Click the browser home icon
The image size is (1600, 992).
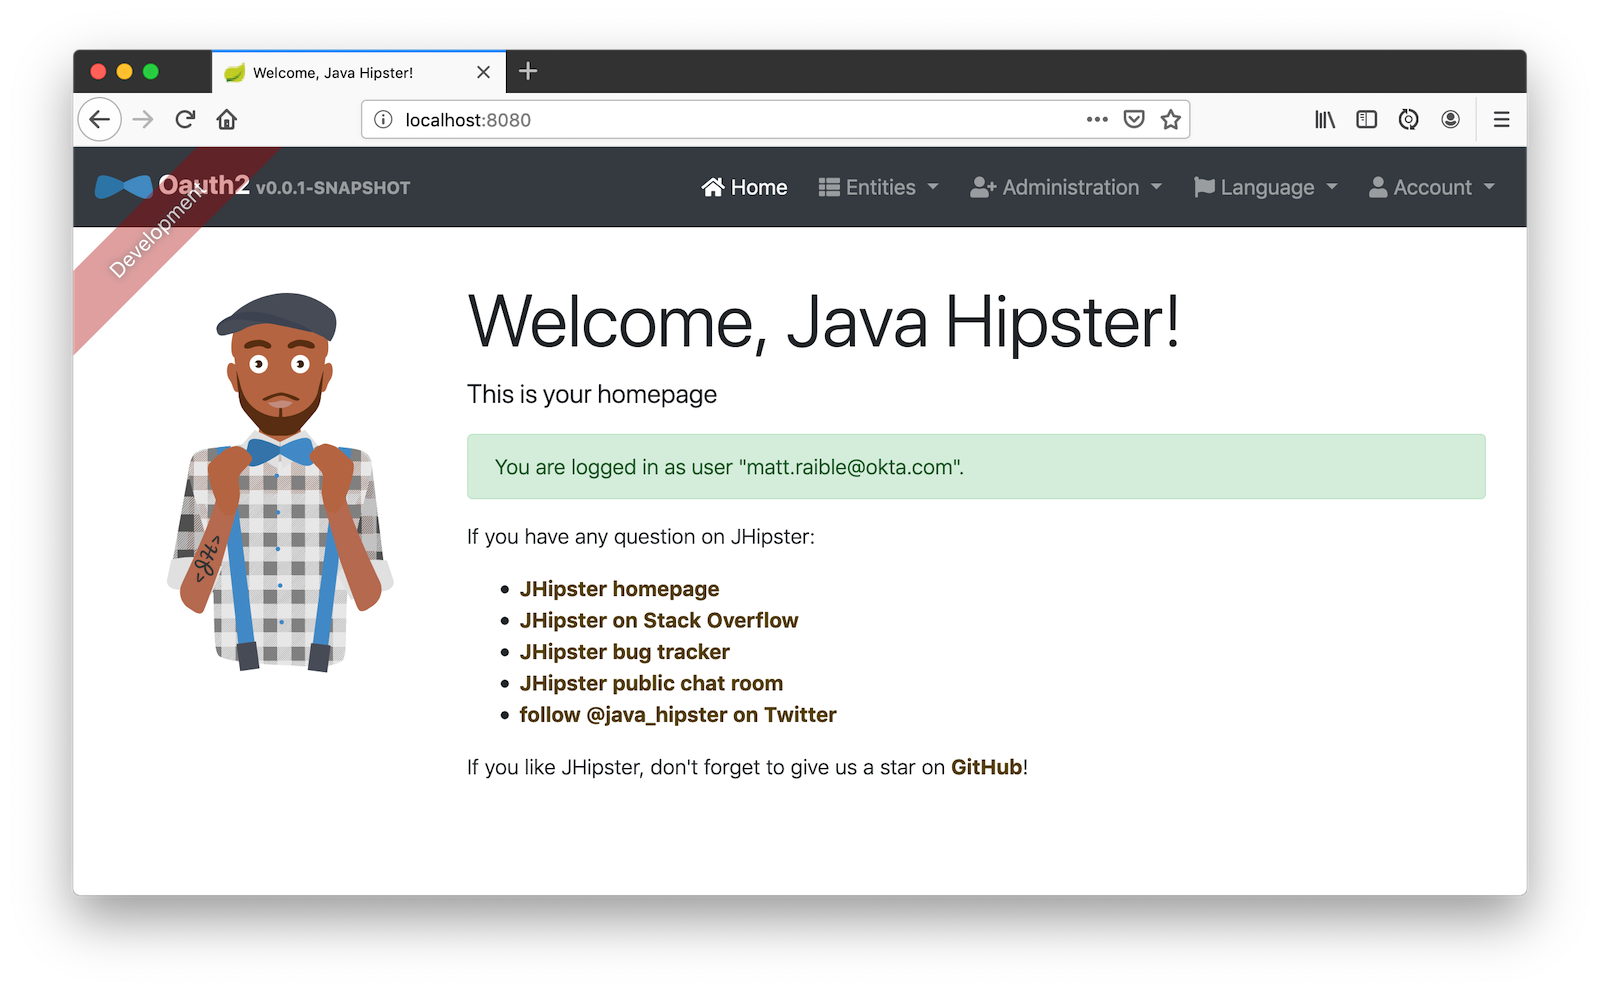point(227,120)
